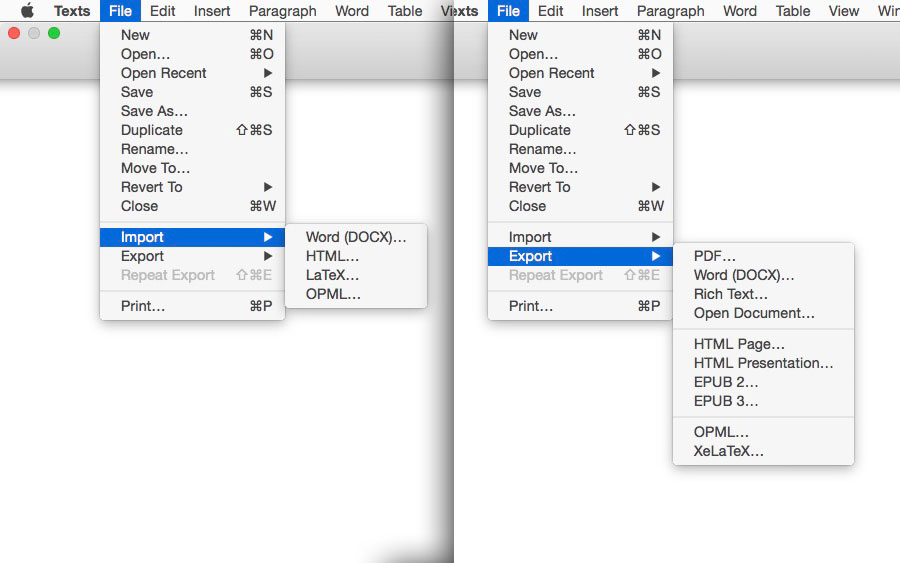The image size is (900, 563).
Task: Import LaTeX… file
Action: point(356,275)
